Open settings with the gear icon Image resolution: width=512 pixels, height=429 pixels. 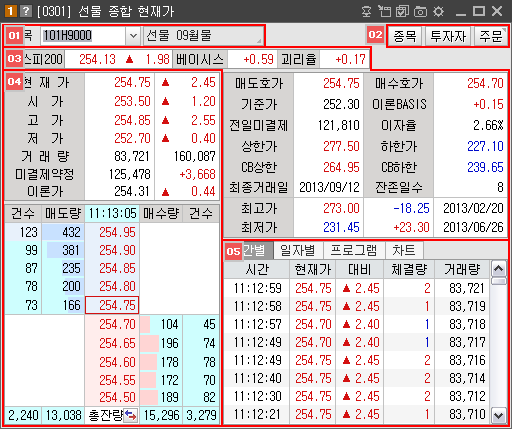pos(438,12)
